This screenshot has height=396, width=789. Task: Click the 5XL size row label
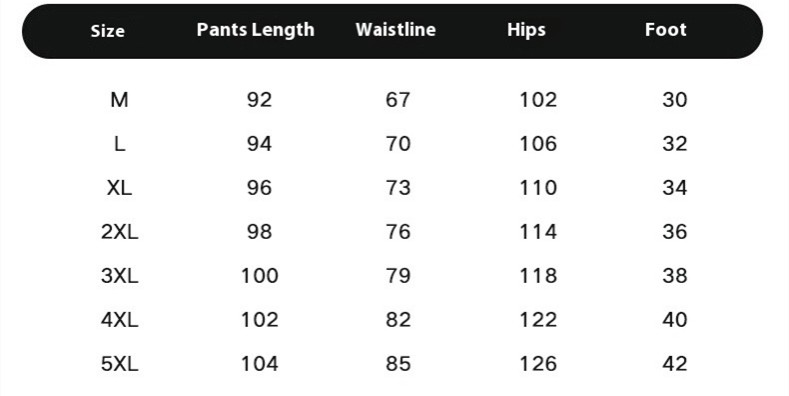(119, 364)
